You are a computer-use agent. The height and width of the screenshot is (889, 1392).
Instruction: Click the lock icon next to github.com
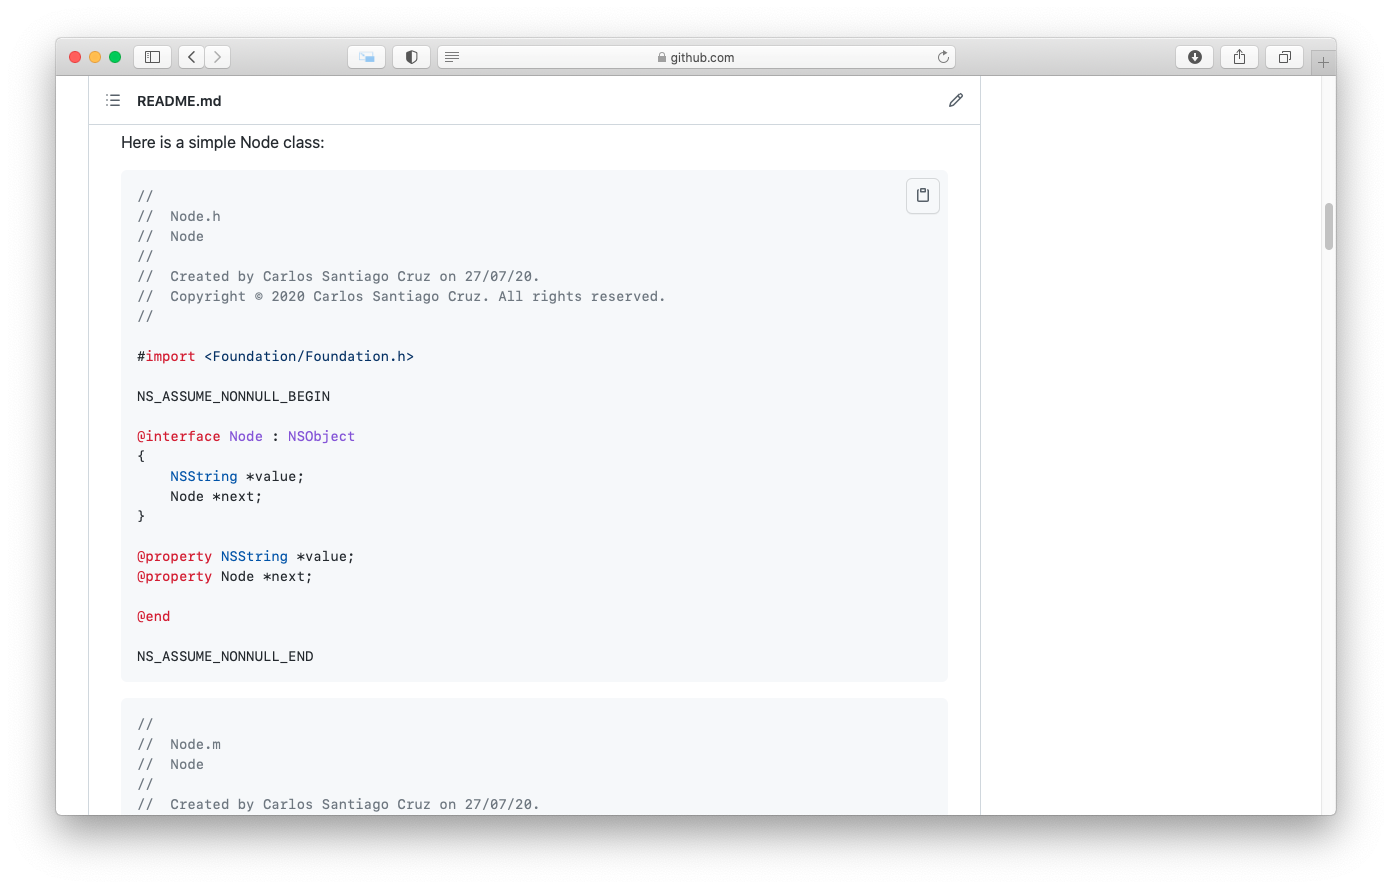pos(662,57)
